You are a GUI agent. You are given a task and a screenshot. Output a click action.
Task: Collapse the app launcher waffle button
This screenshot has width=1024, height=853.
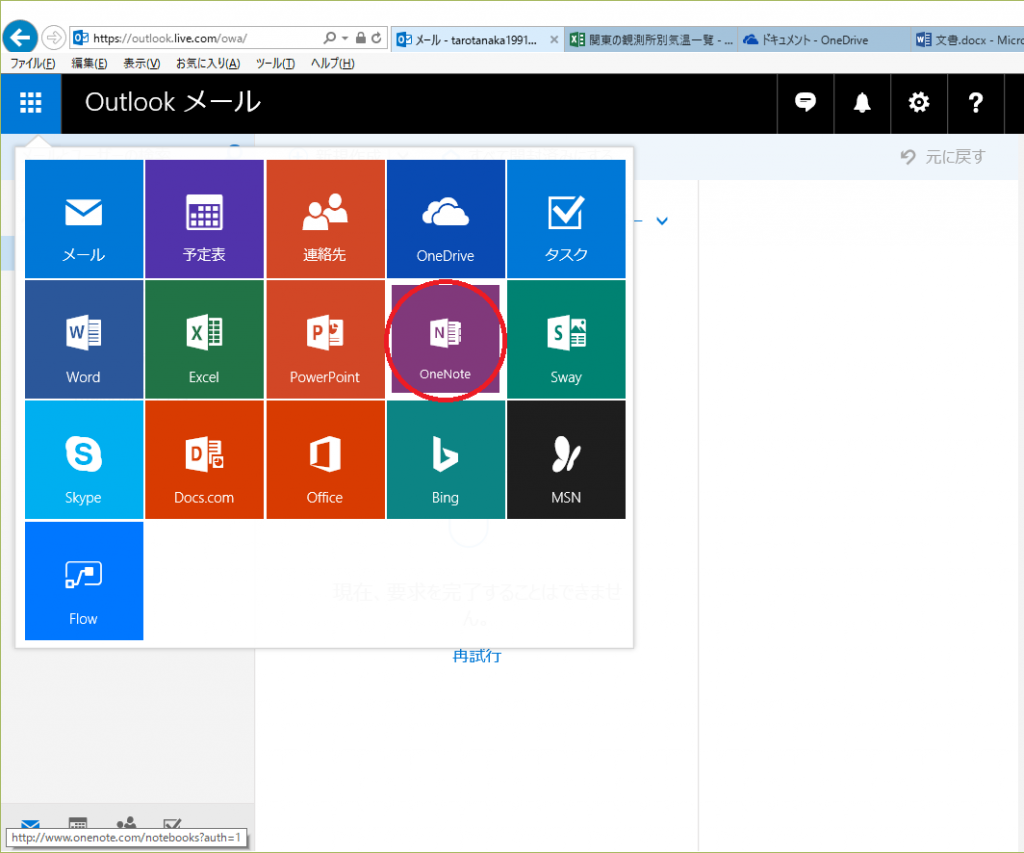31,103
